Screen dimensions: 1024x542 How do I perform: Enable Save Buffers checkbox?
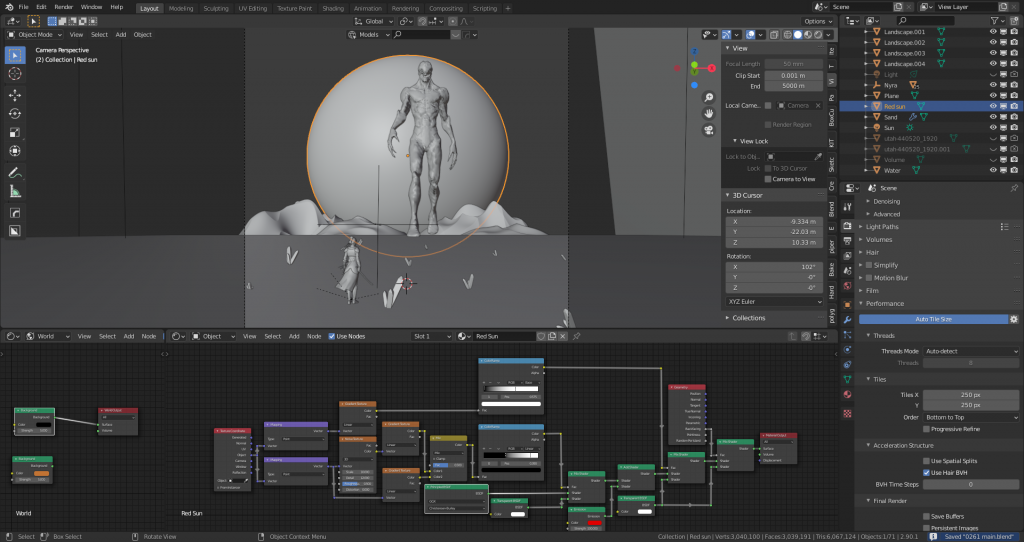(x=926, y=517)
